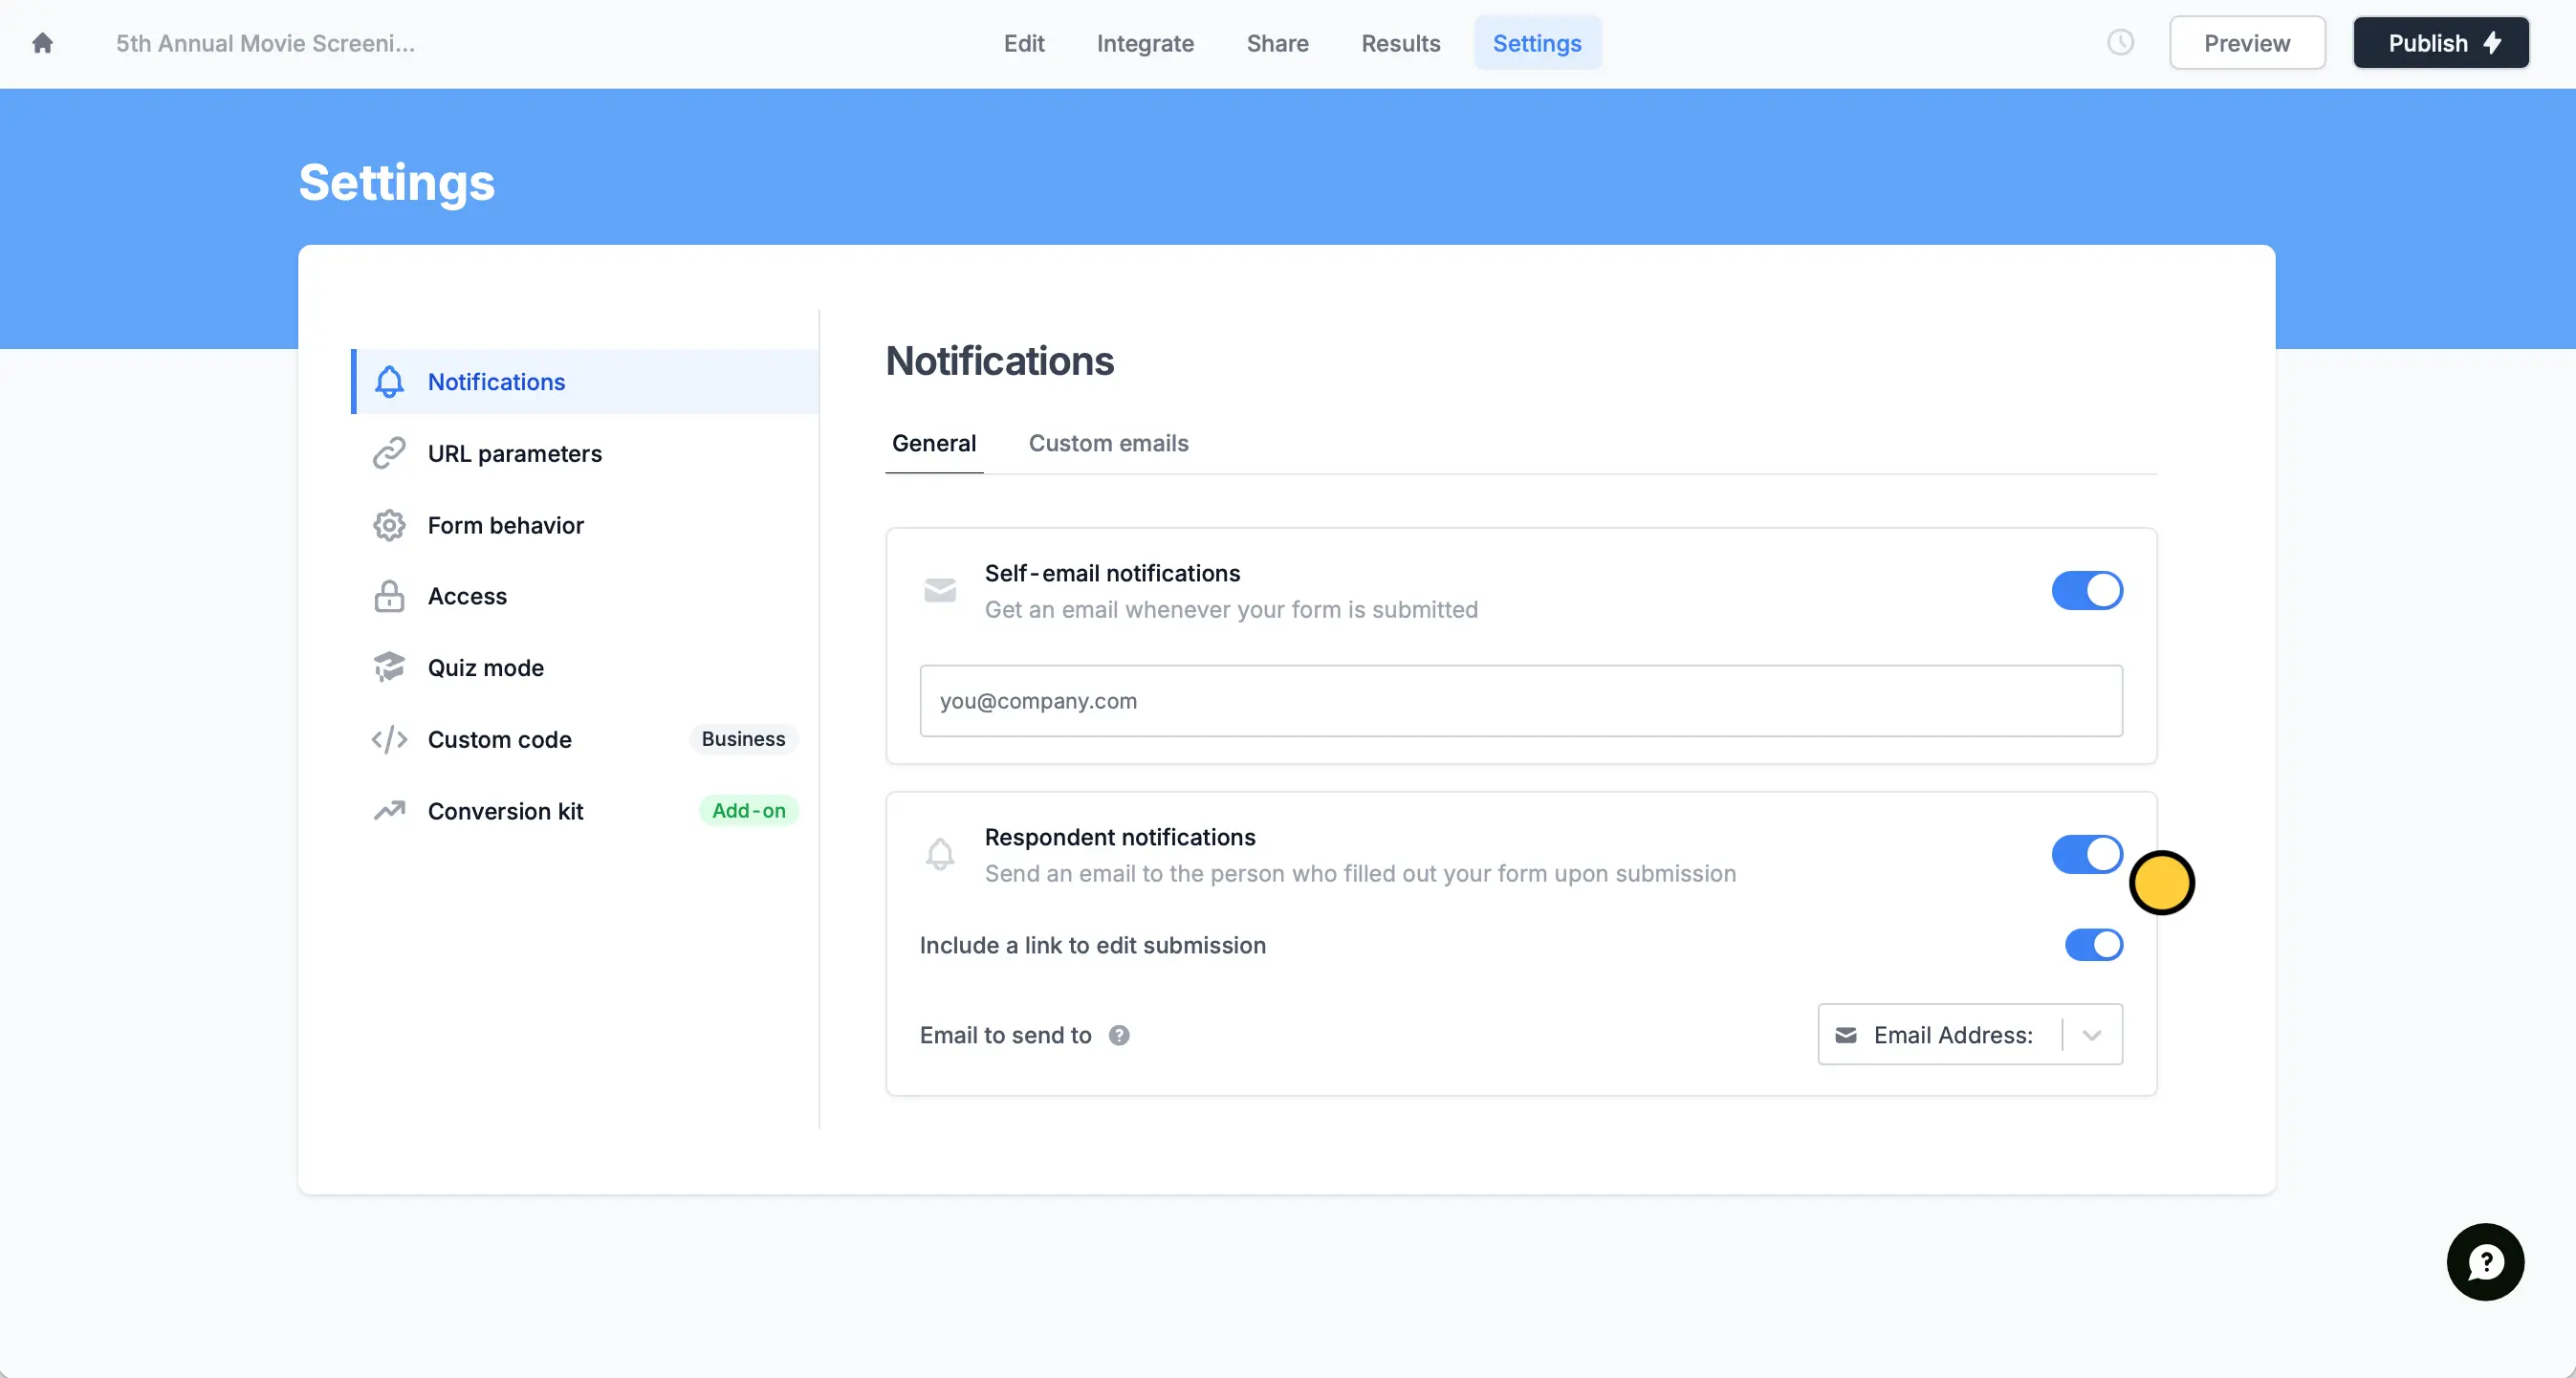Open the Email Address: combo box

click(1970, 1036)
